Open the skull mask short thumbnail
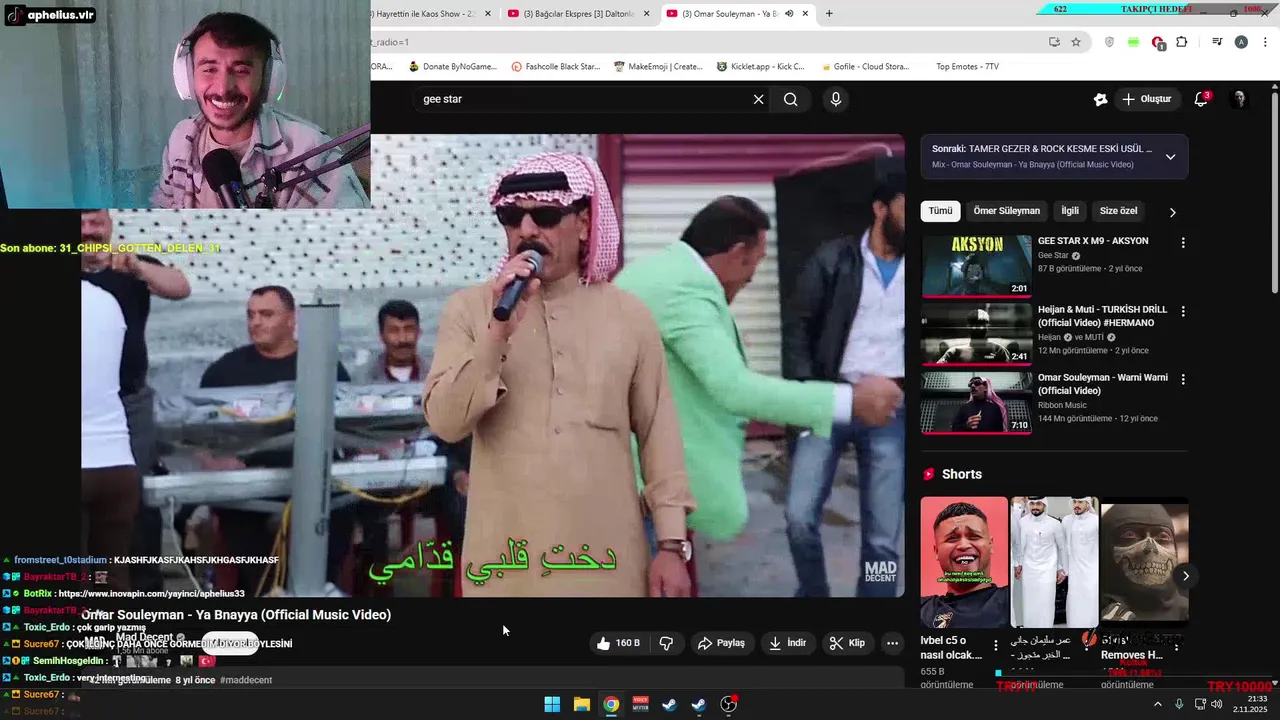The height and width of the screenshot is (720, 1280). [x=1145, y=562]
